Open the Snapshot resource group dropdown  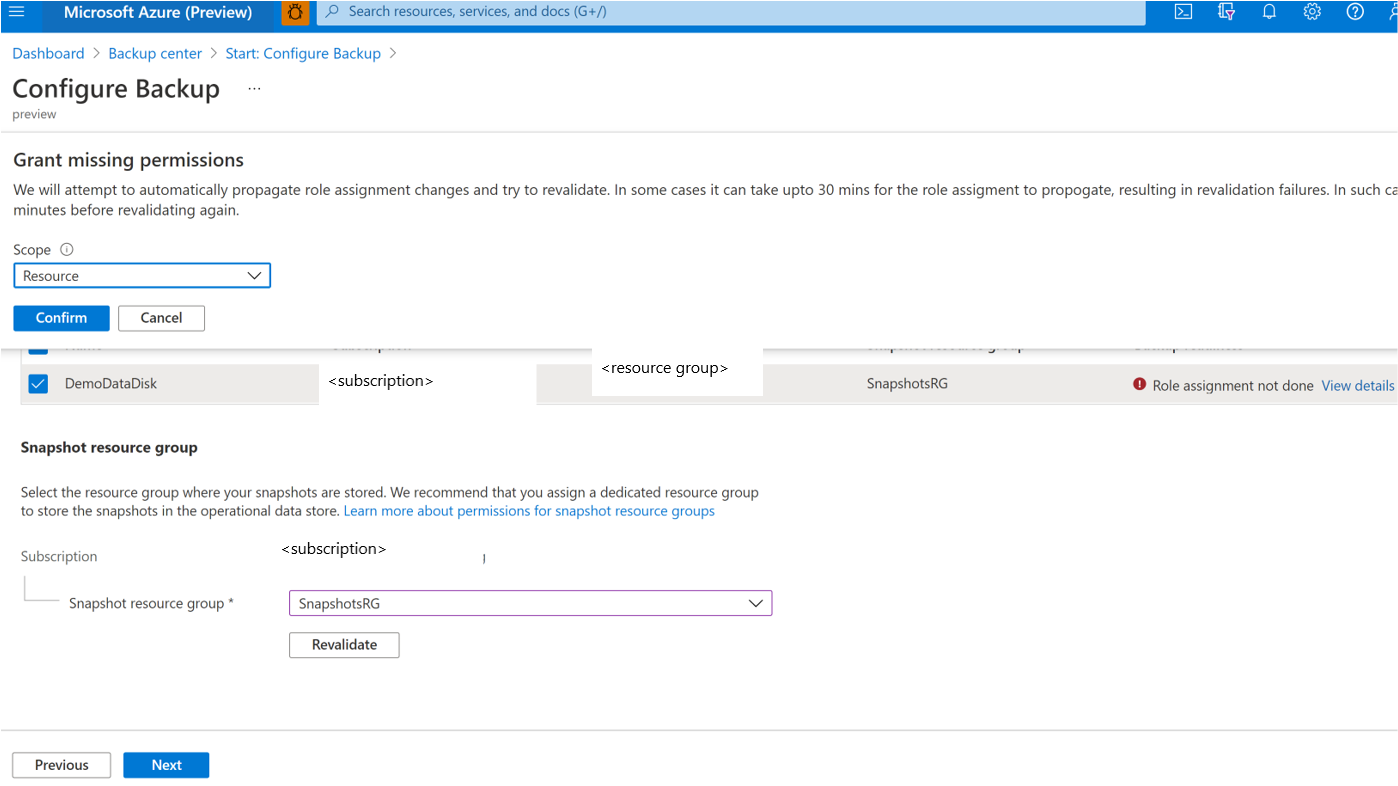point(530,603)
